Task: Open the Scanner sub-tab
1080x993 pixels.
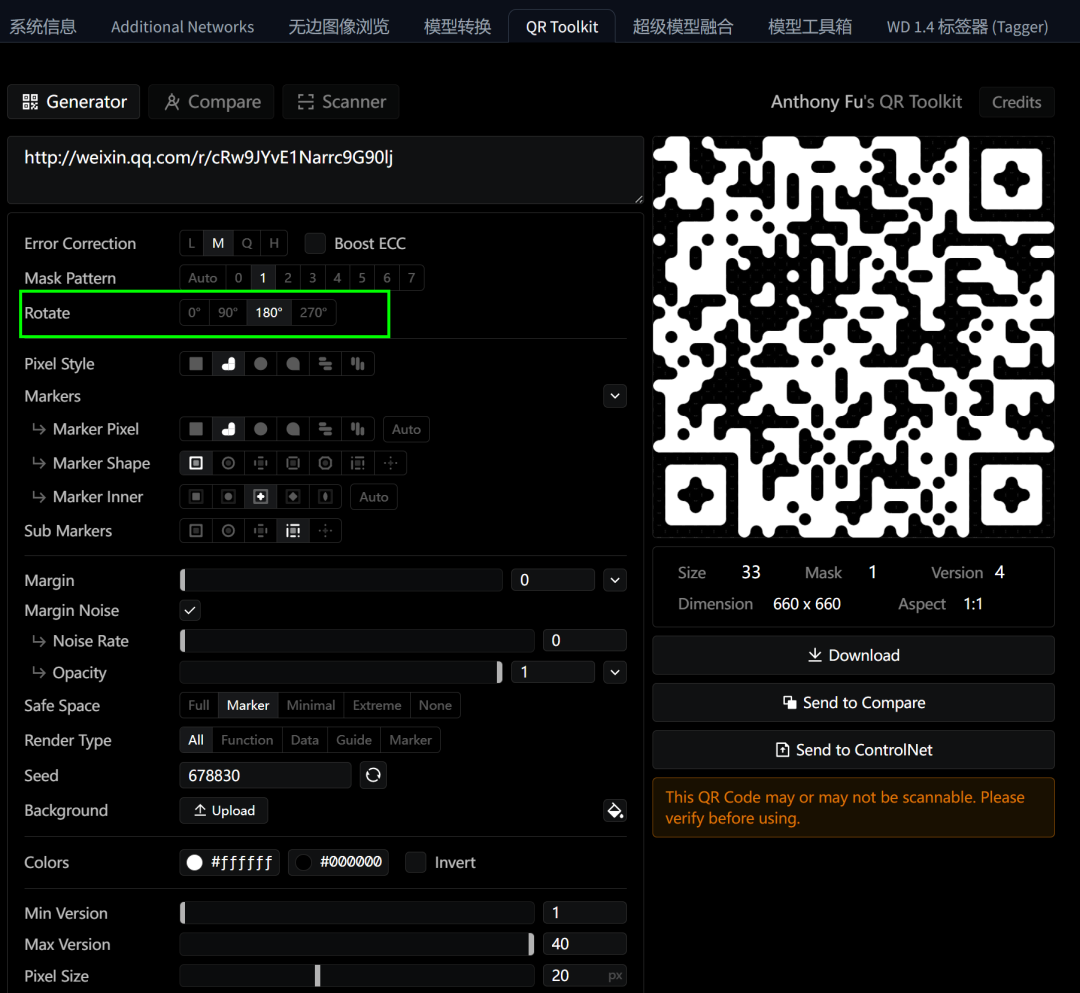Action: 341,102
